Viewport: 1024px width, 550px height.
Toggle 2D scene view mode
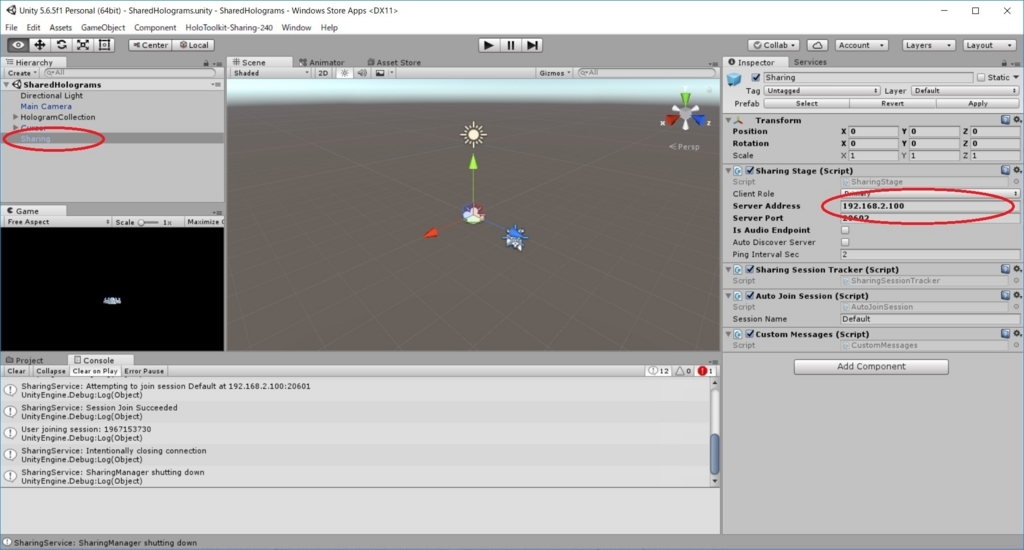(323, 73)
